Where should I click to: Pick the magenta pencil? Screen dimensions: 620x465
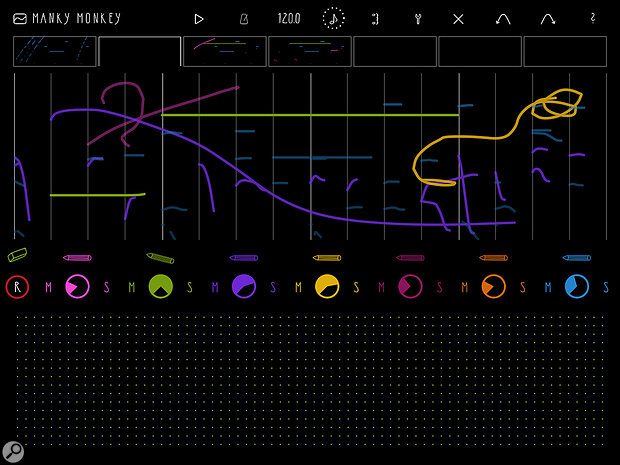point(410,258)
